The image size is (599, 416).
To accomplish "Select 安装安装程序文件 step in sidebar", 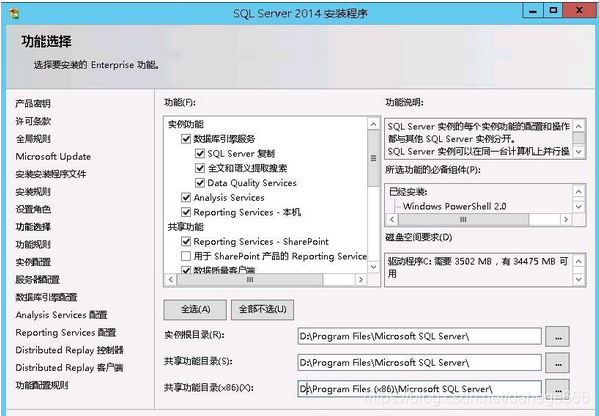I will (x=51, y=174).
